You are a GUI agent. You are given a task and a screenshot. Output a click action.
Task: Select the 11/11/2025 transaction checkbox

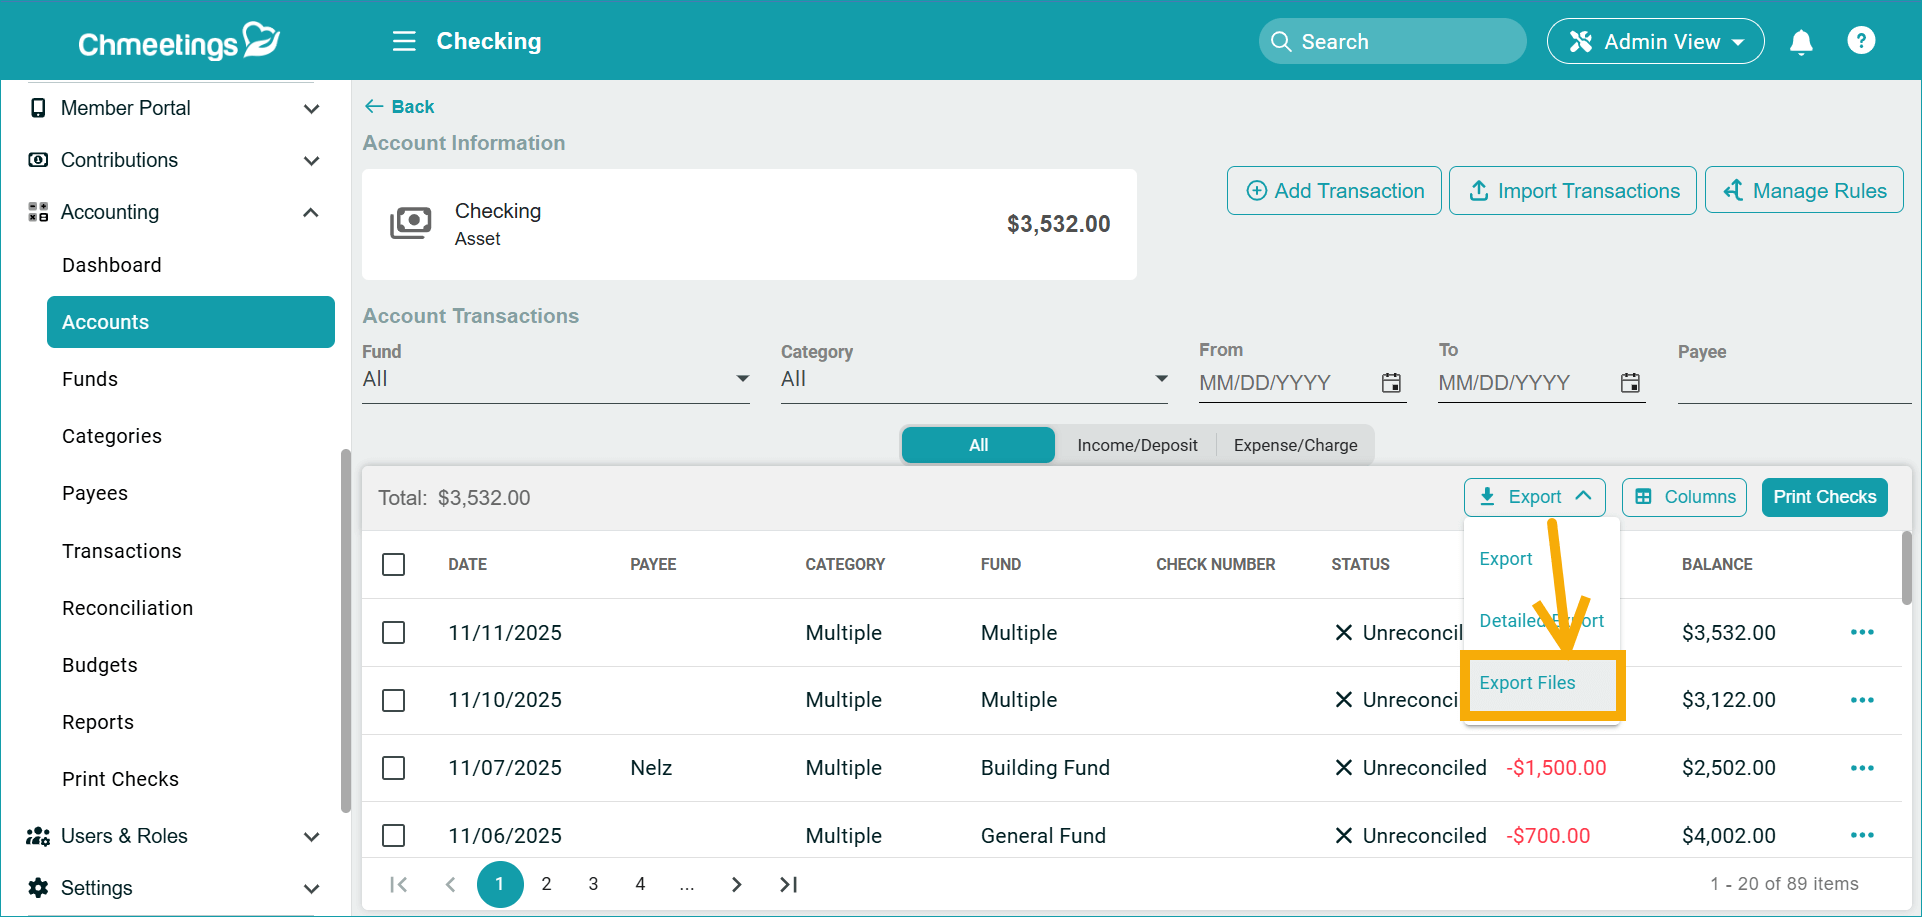click(394, 633)
